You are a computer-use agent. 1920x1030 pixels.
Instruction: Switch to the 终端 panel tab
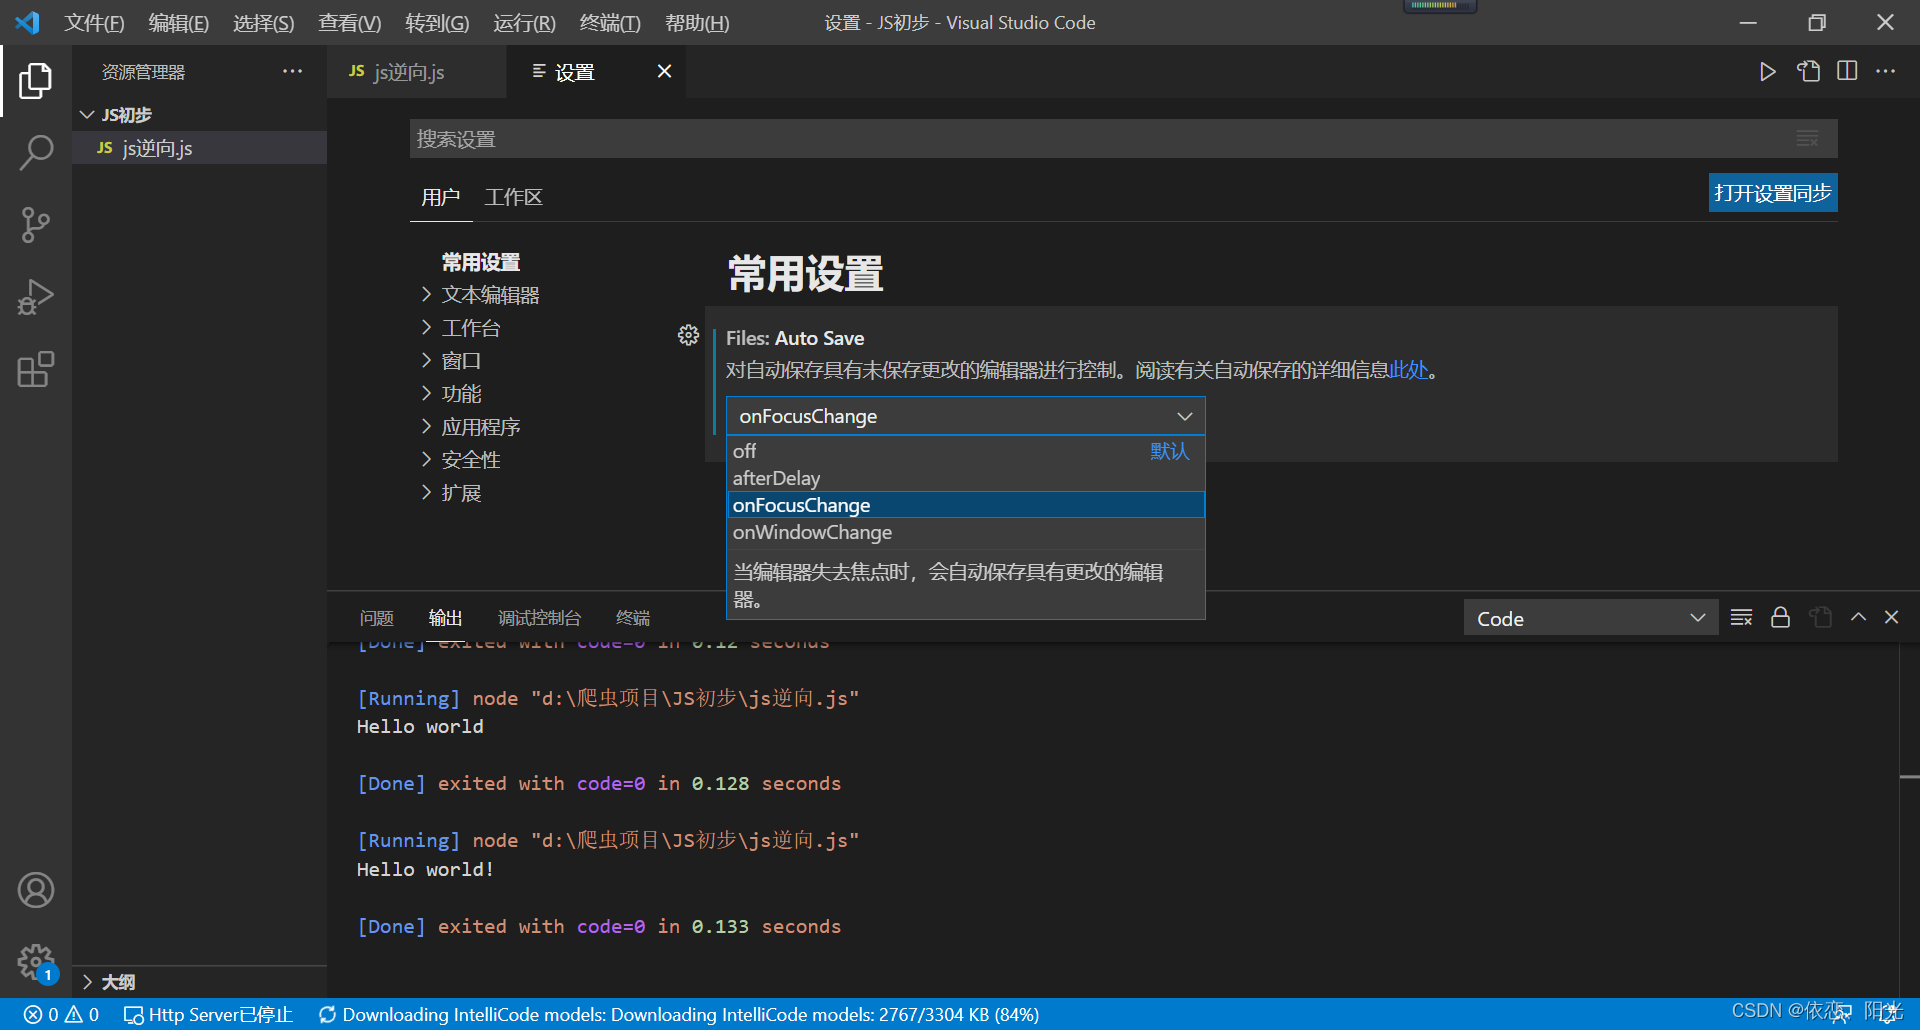(633, 618)
